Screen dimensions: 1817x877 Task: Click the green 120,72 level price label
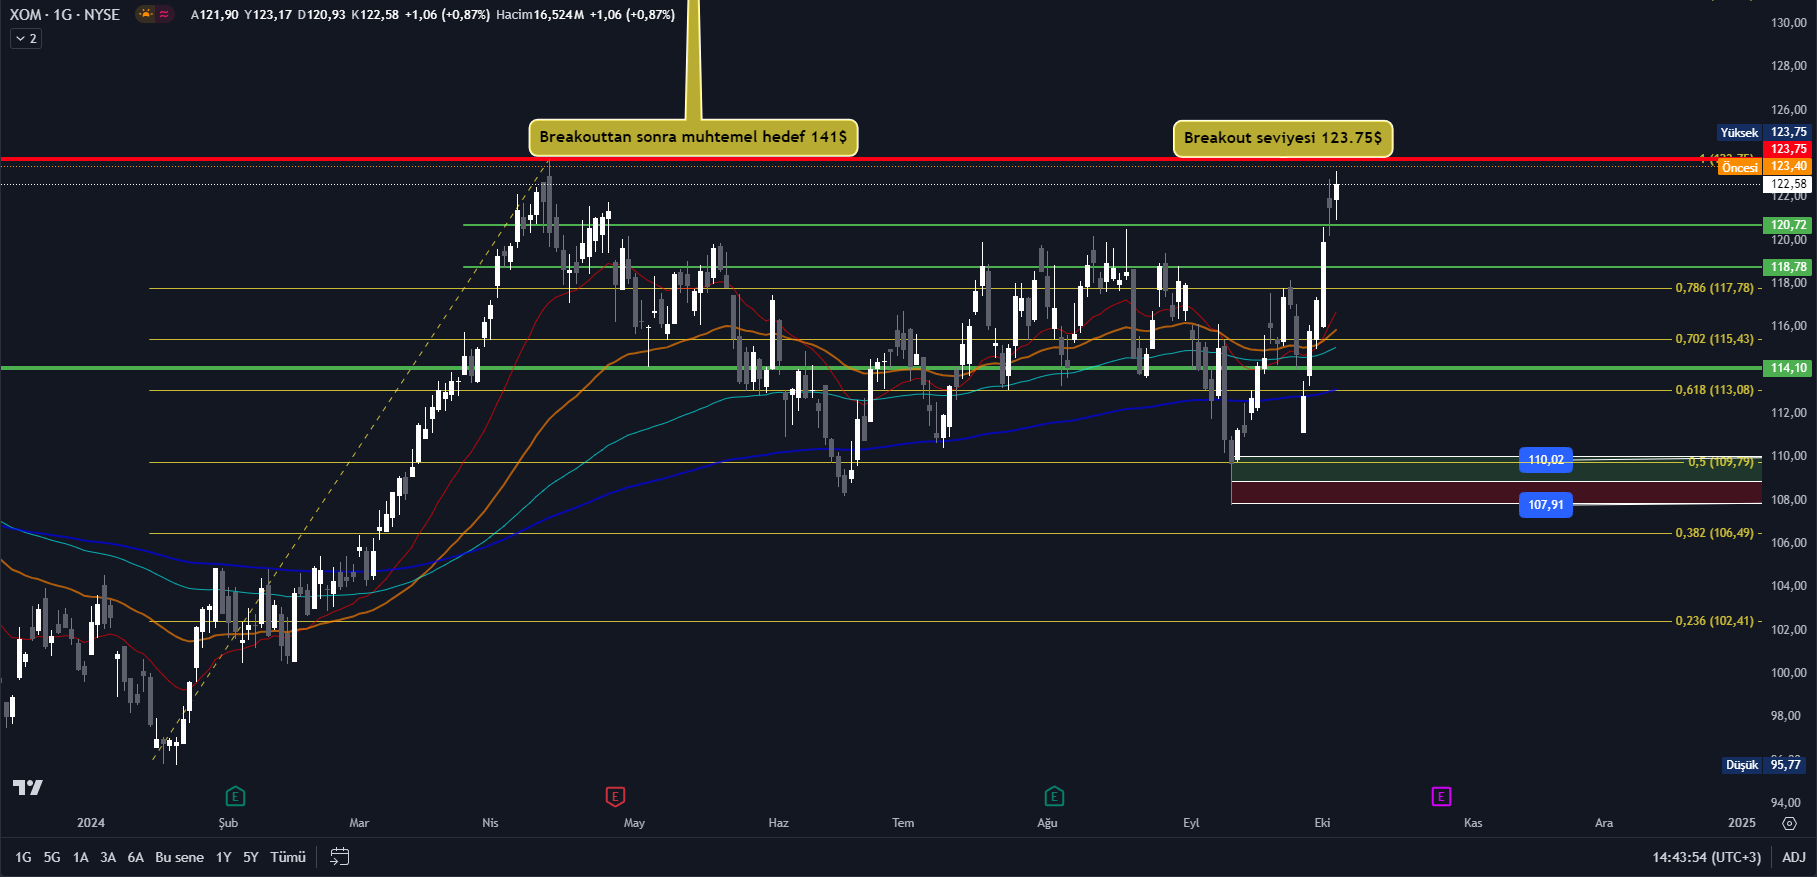[x=1789, y=225]
